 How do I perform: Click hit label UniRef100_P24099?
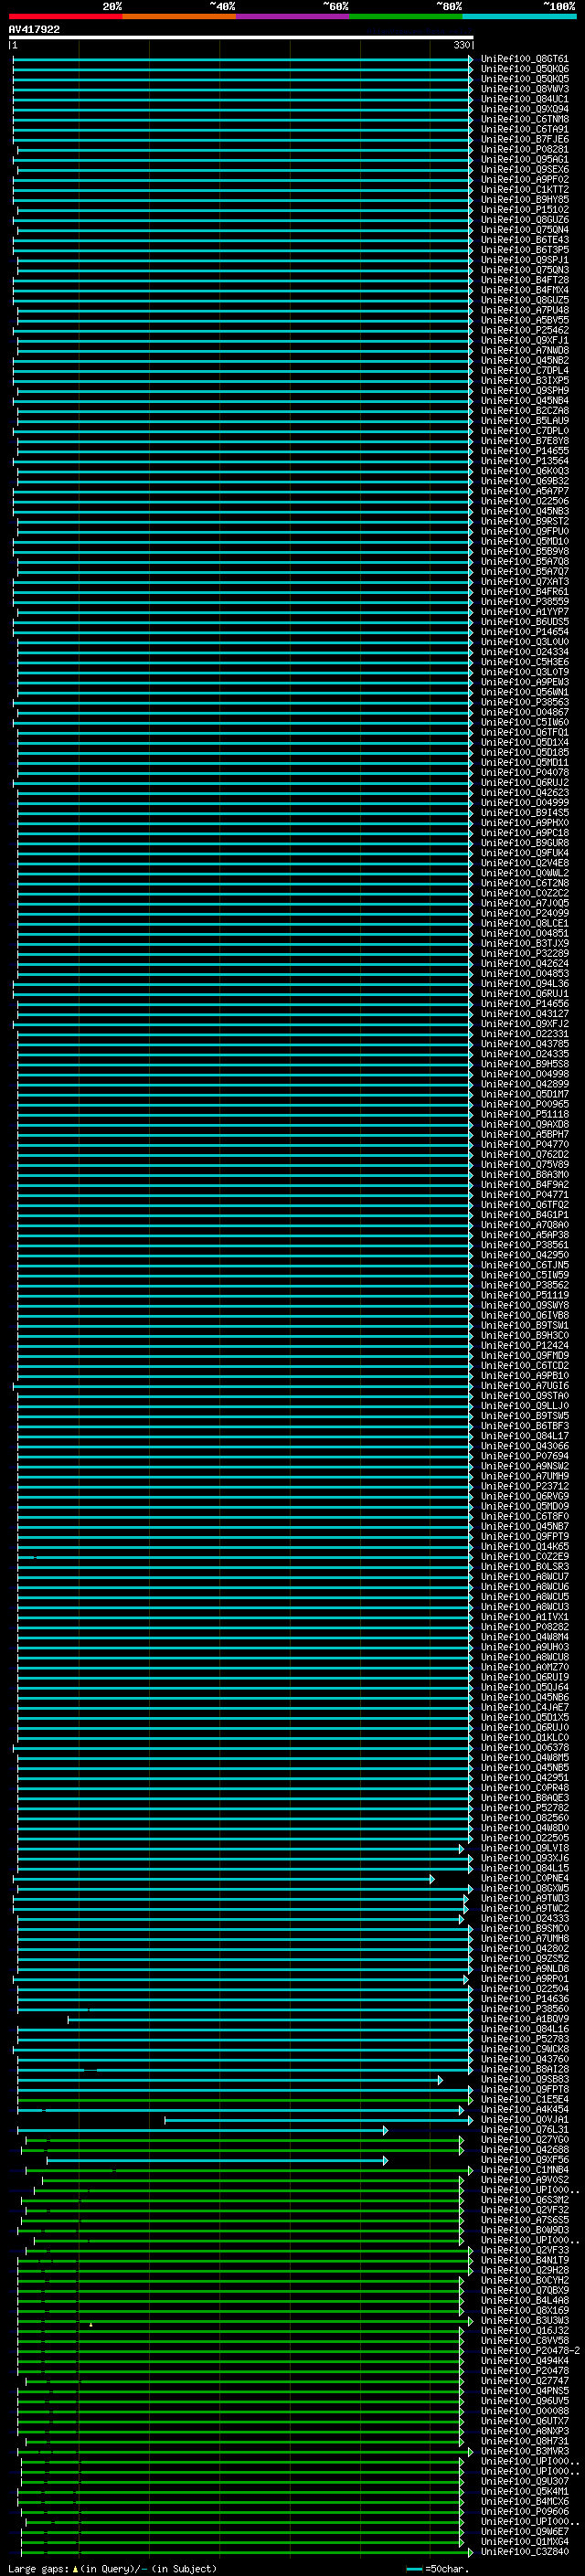click(x=524, y=913)
